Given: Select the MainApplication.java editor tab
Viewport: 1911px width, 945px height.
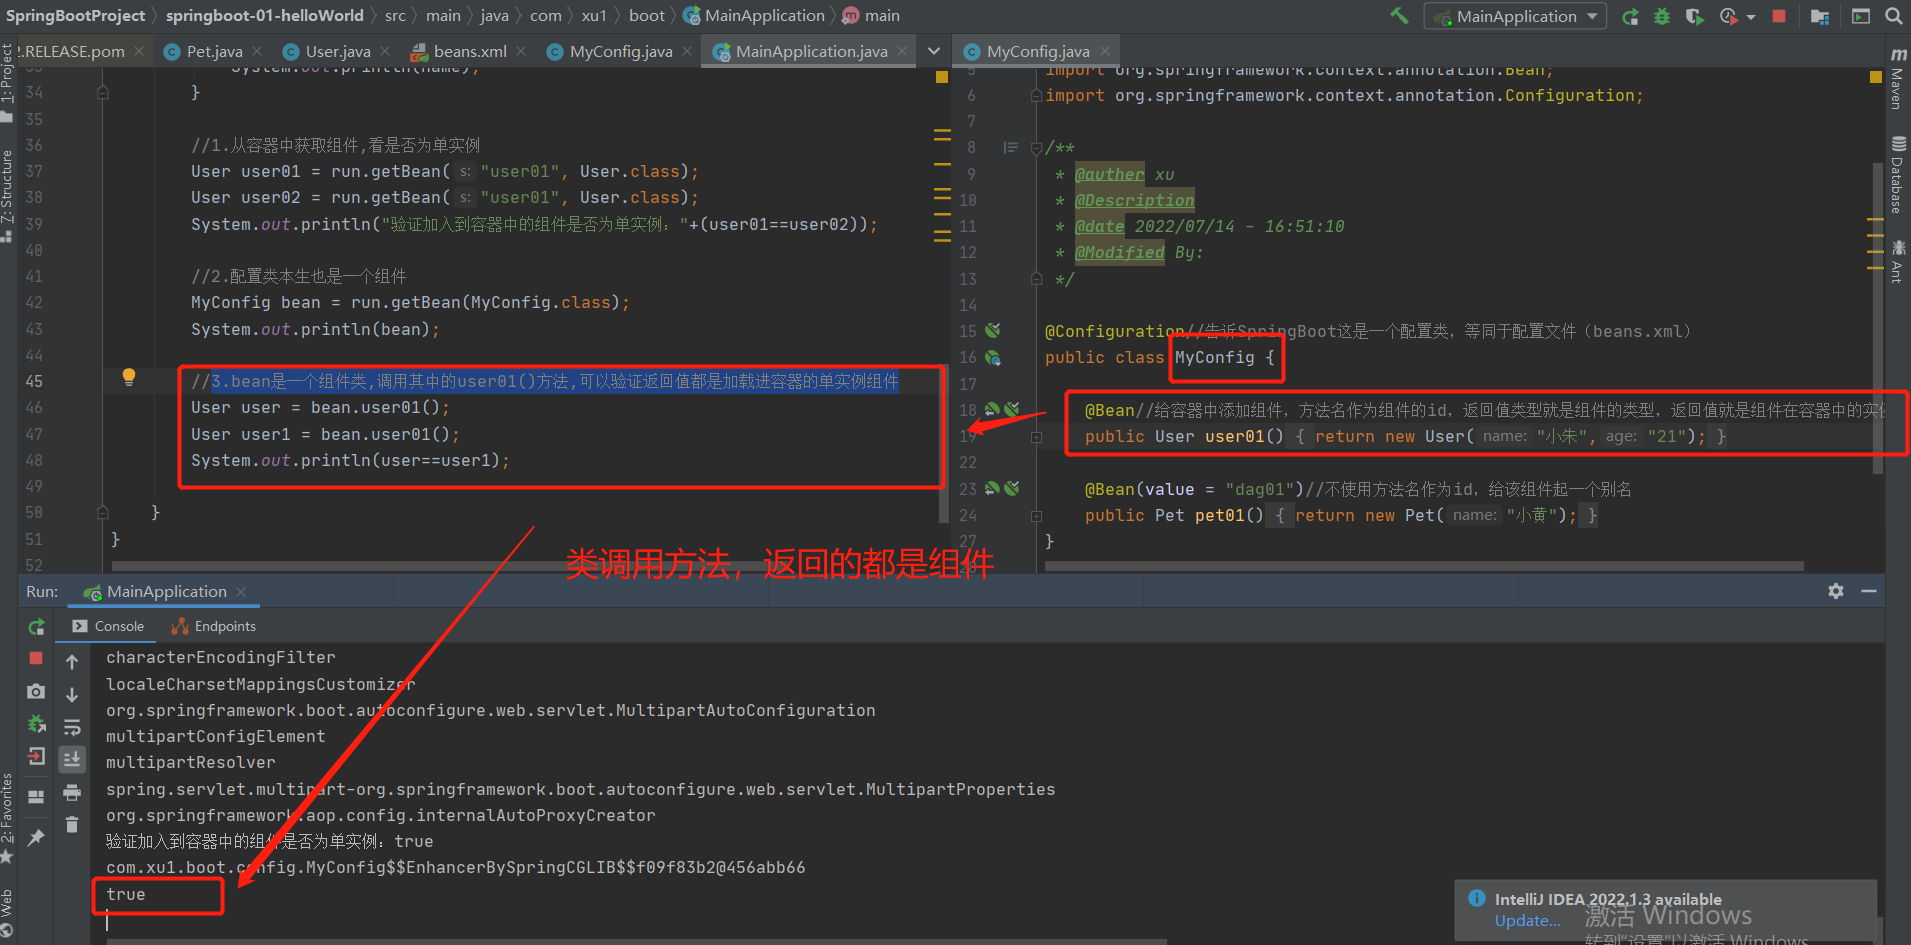Looking at the screenshot, I should [811, 51].
